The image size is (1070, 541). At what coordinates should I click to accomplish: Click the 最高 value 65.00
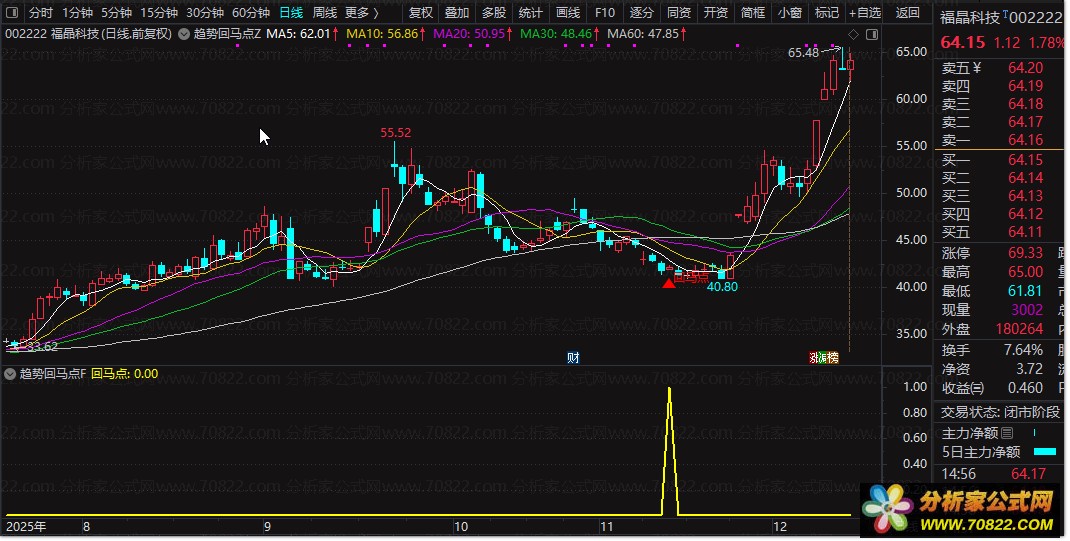coord(1026,272)
